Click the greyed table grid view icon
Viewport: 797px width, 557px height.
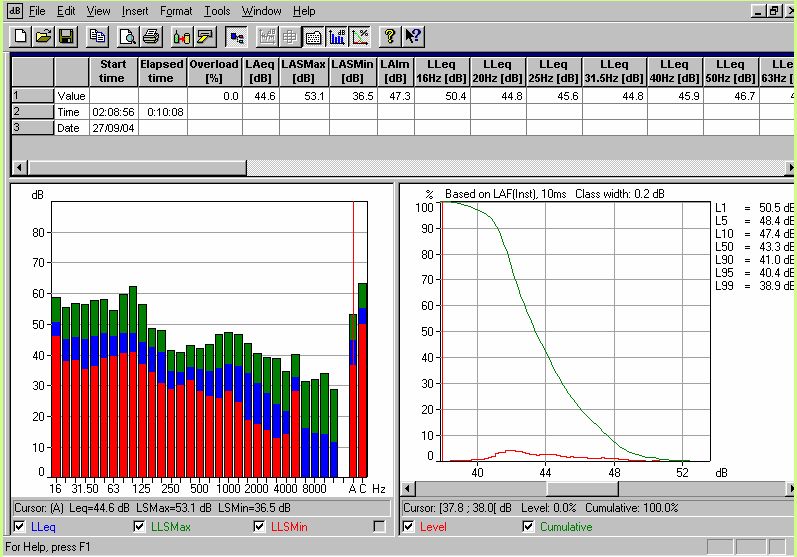pyautogui.click(x=290, y=37)
